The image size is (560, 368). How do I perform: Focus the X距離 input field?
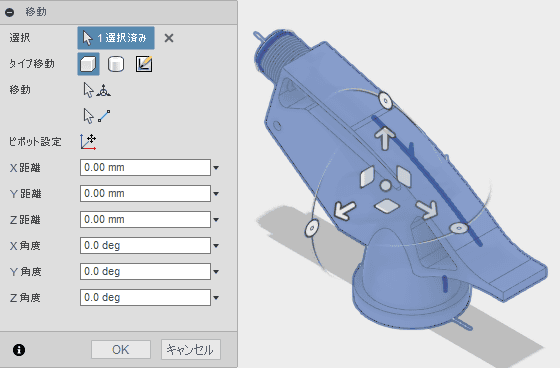tap(145, 168)
